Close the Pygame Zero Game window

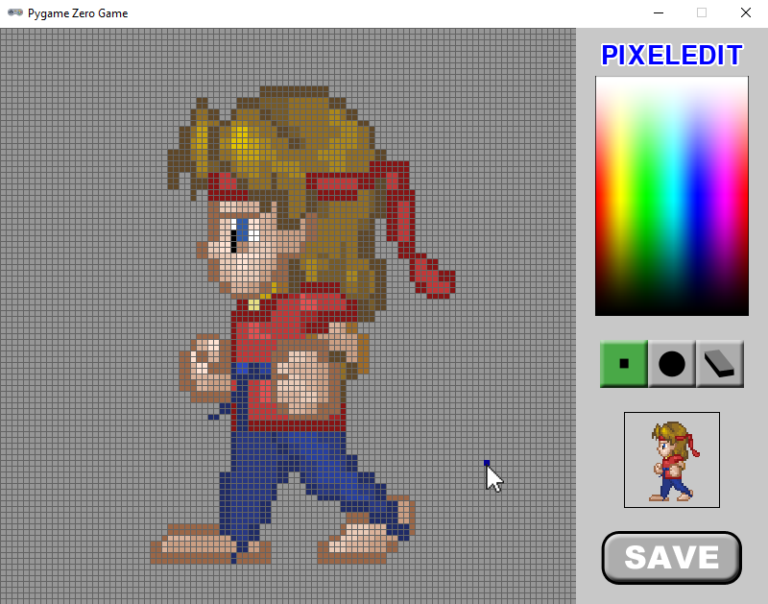(745, 13)
